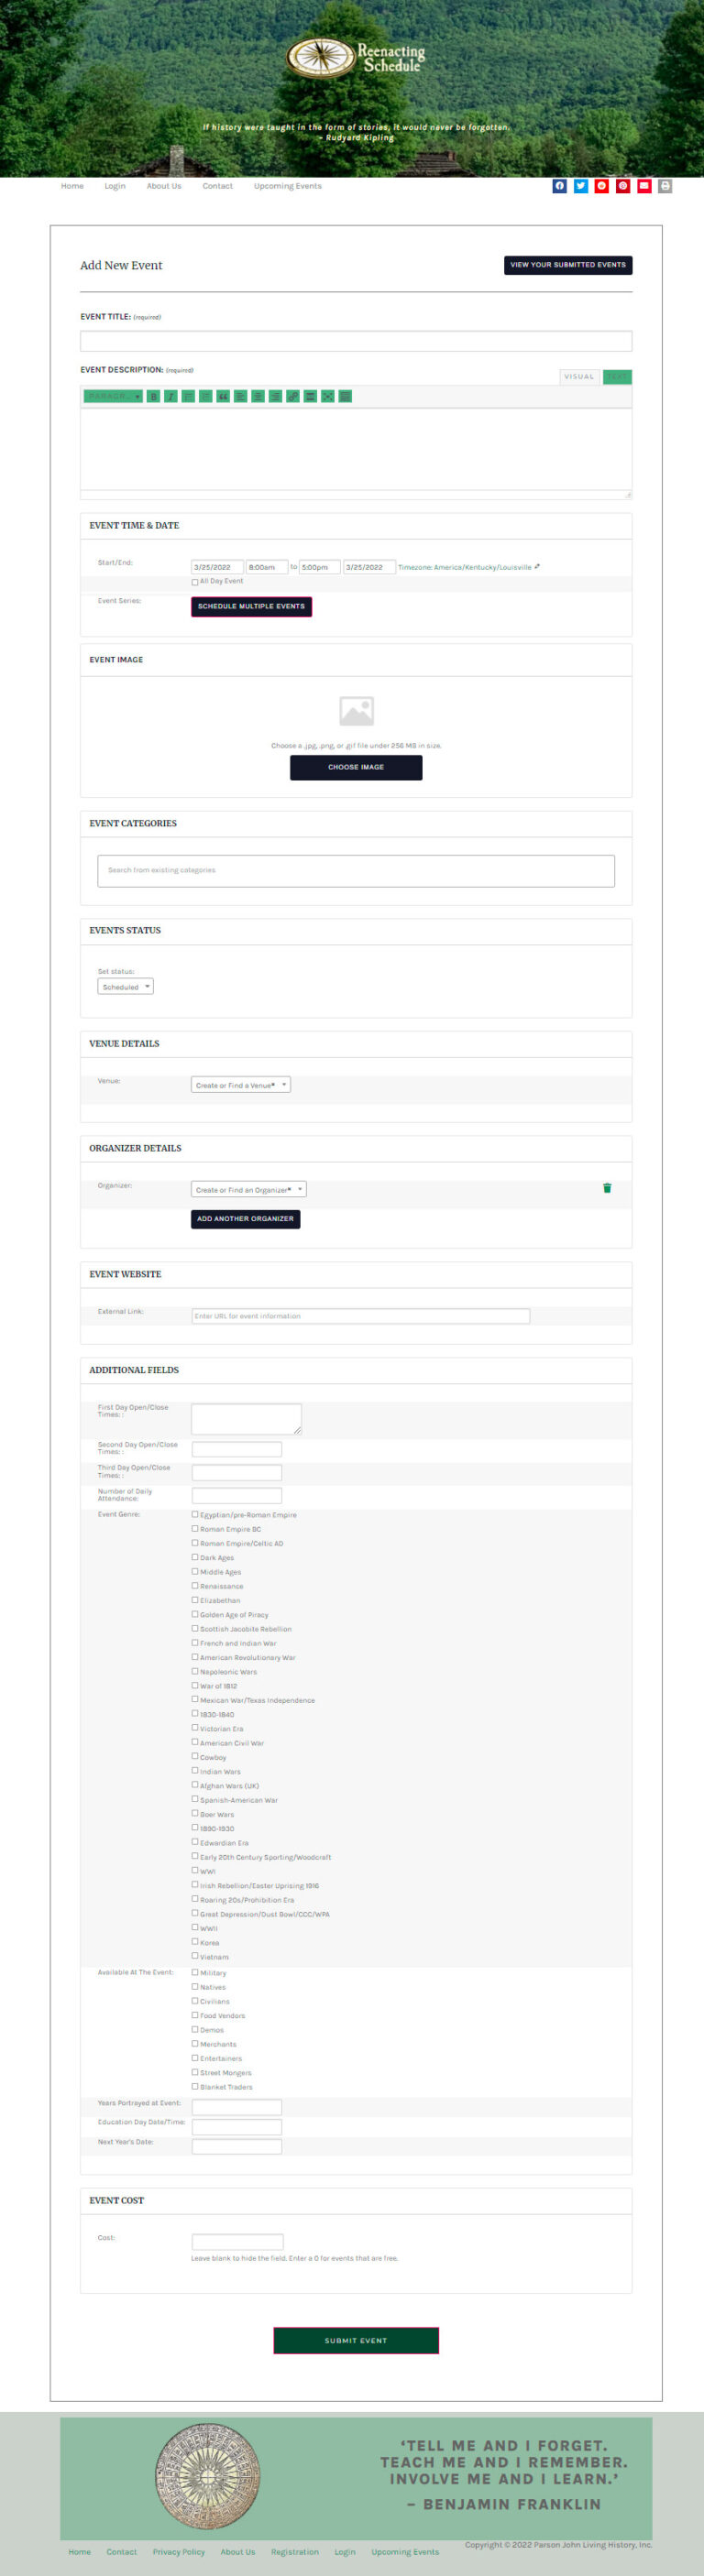Viewport: 704px width, 2576px height.
Task: Click the Choose Image button
Action: point(356,767)
